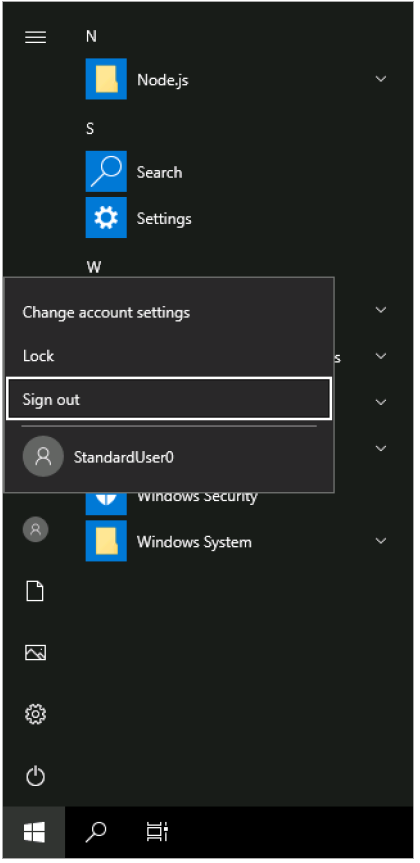Switch to StandardUser0 account
The width and height of the screenshot is (420, 863).
169,457
